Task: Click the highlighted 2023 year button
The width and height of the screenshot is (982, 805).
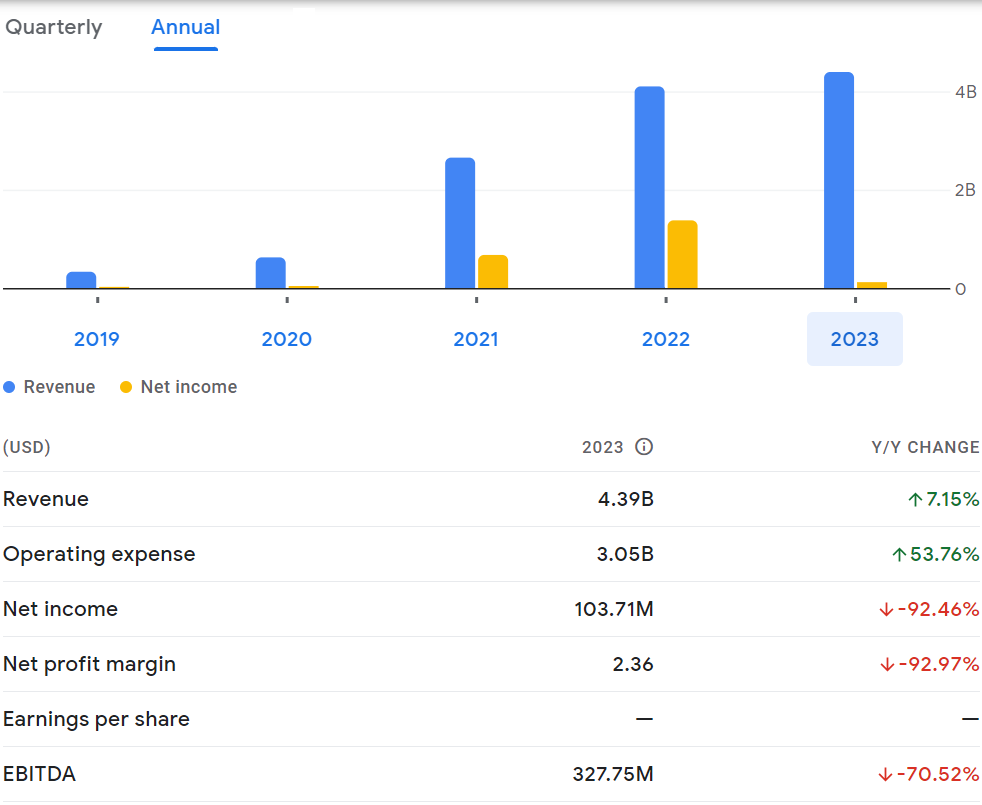Action: point(855,339)
